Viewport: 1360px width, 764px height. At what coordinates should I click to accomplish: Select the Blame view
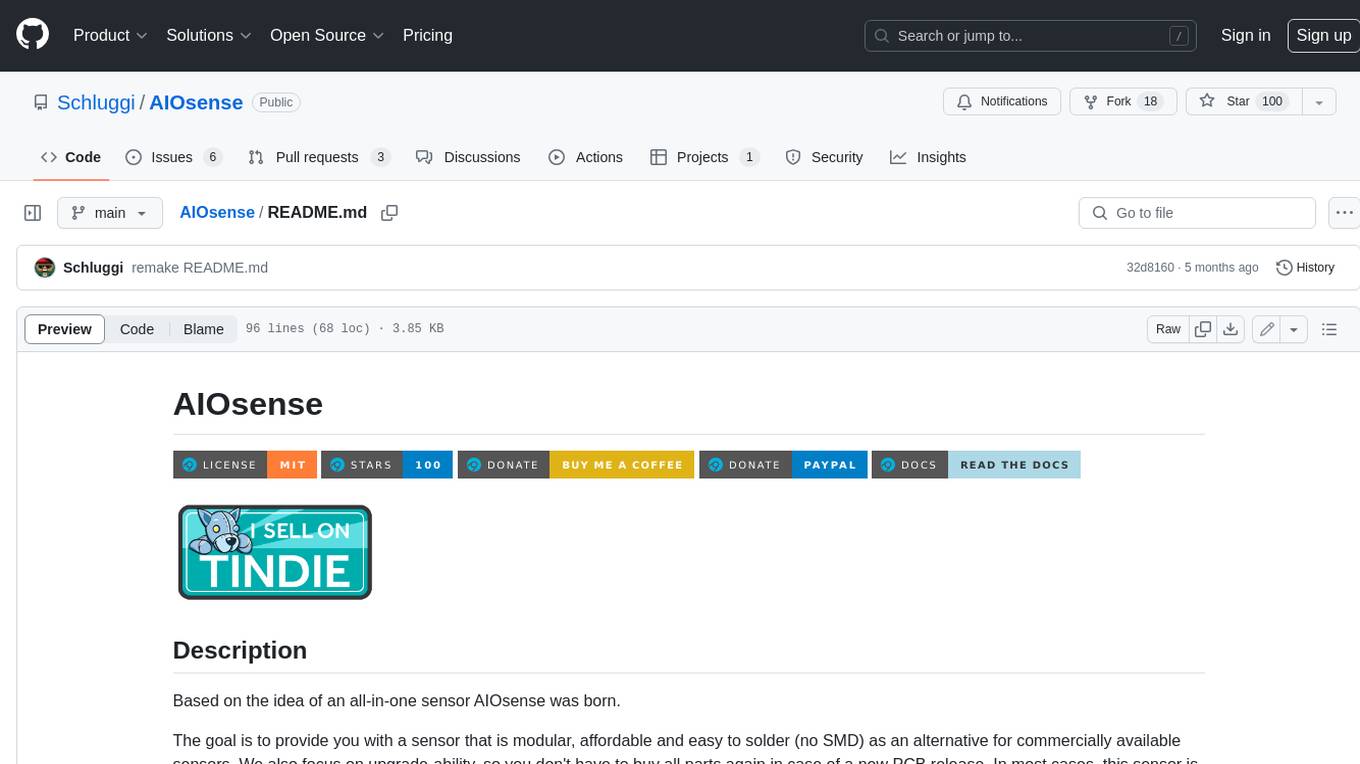pyautogui.click(x=203, y=329)
